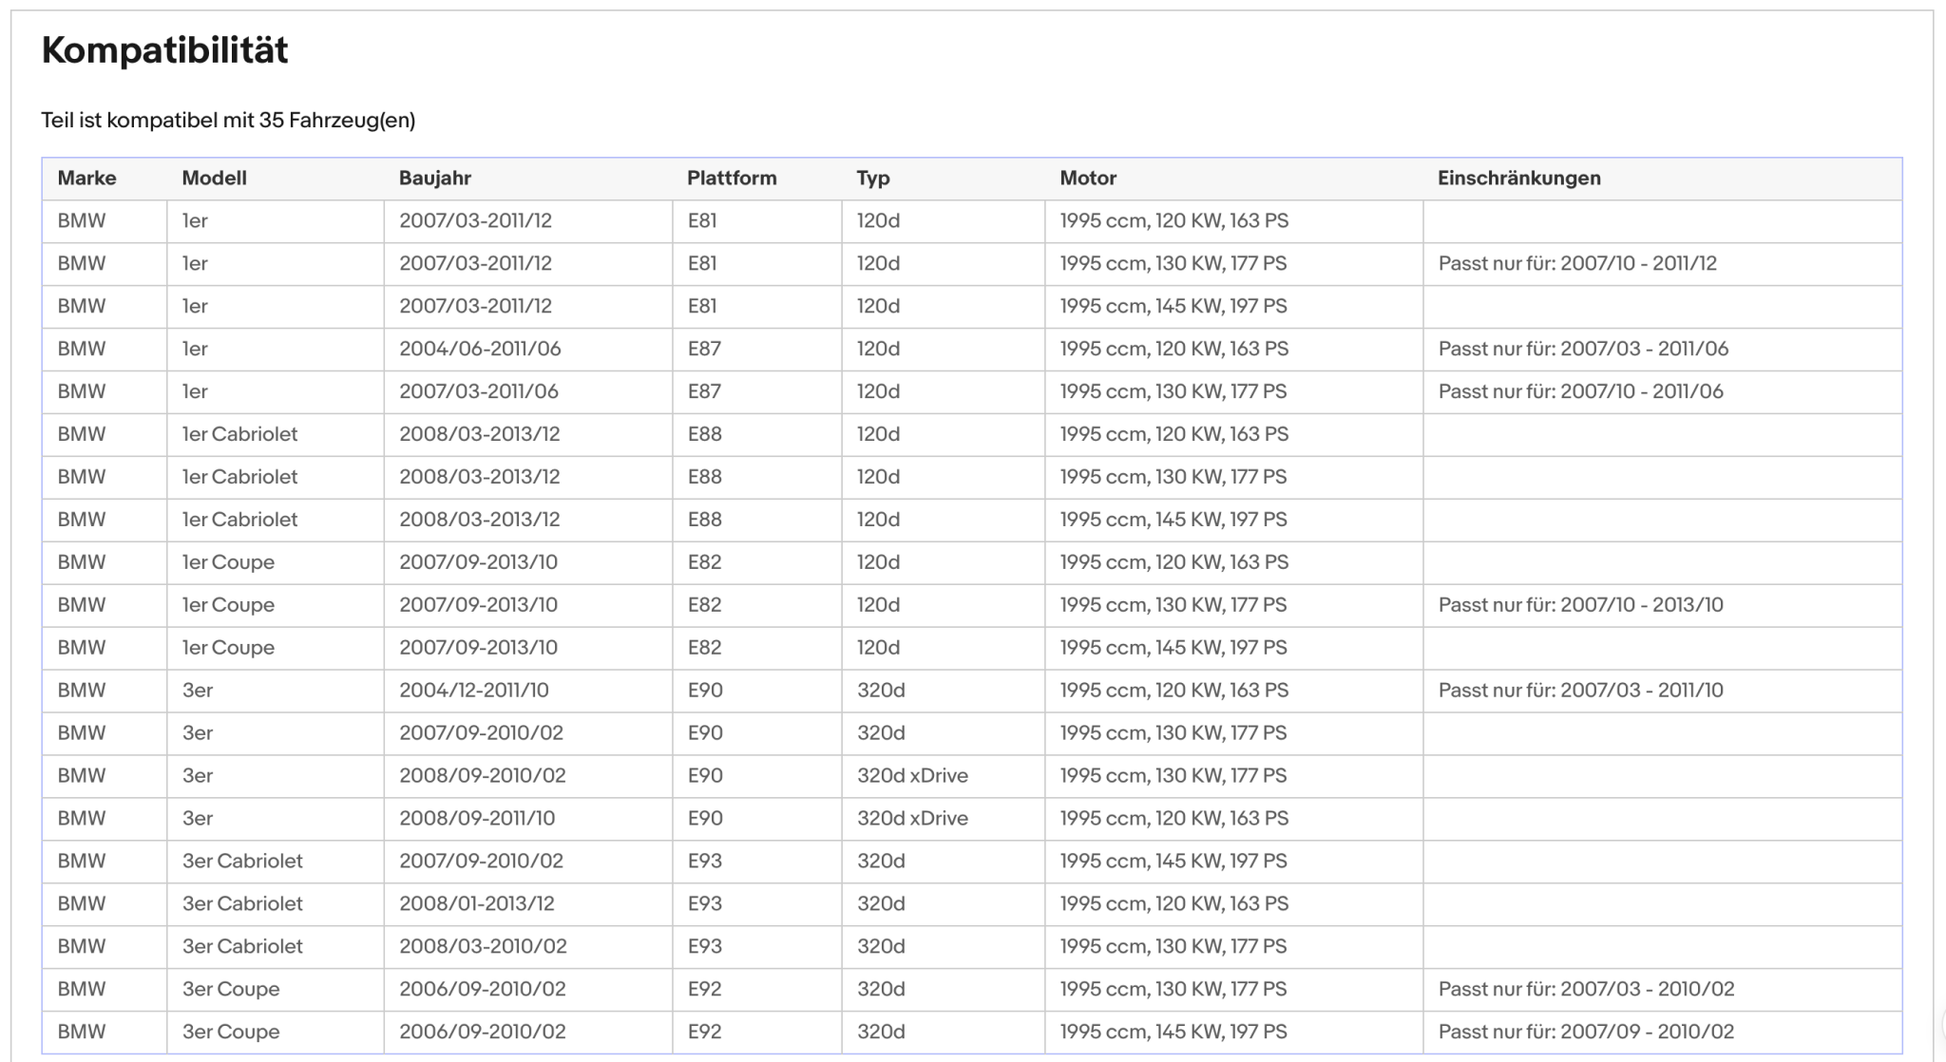The width and height of the screenshot is (1946, 1062).
Task: Select the 1er Coupe row with 197 PS
Action: pos(972,648)
